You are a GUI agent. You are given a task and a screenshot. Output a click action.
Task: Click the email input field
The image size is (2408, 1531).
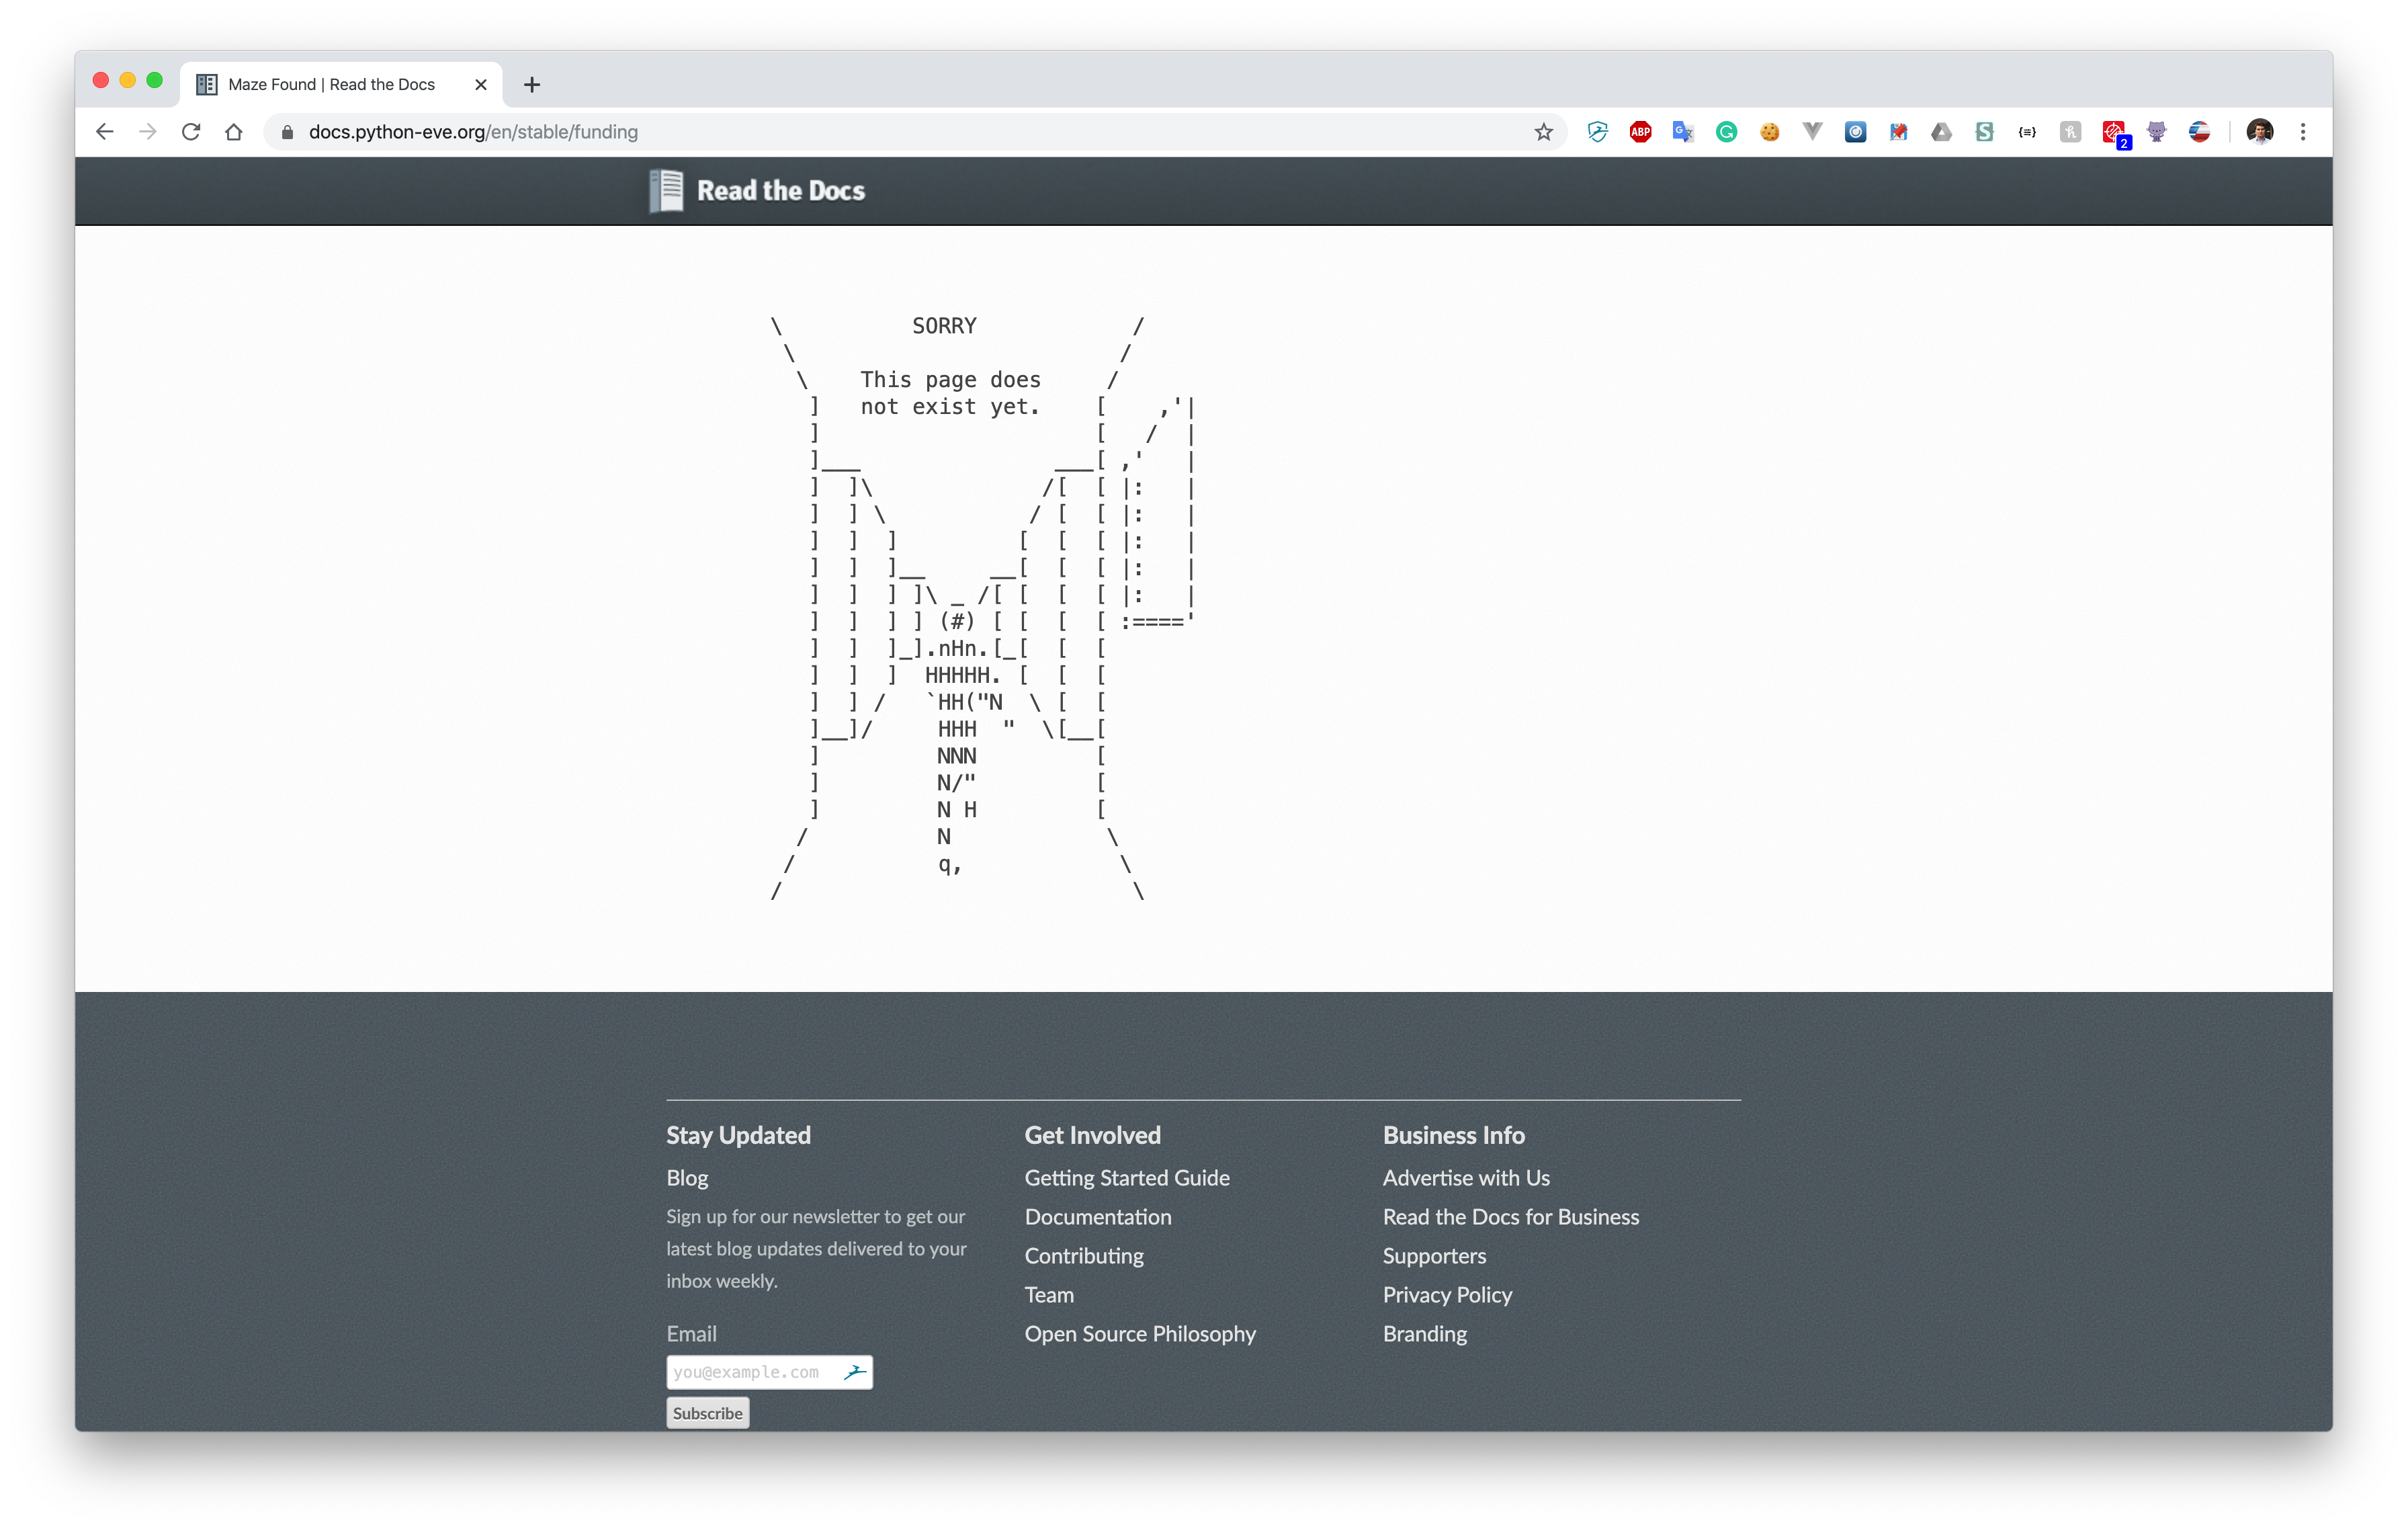pos(769,1371)
